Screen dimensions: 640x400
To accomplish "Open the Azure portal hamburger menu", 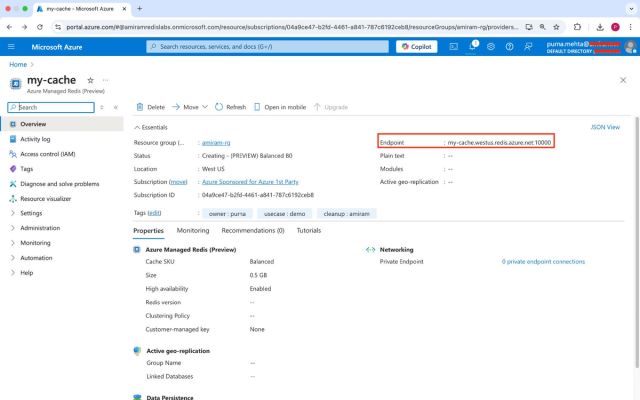I will point(11,47).
